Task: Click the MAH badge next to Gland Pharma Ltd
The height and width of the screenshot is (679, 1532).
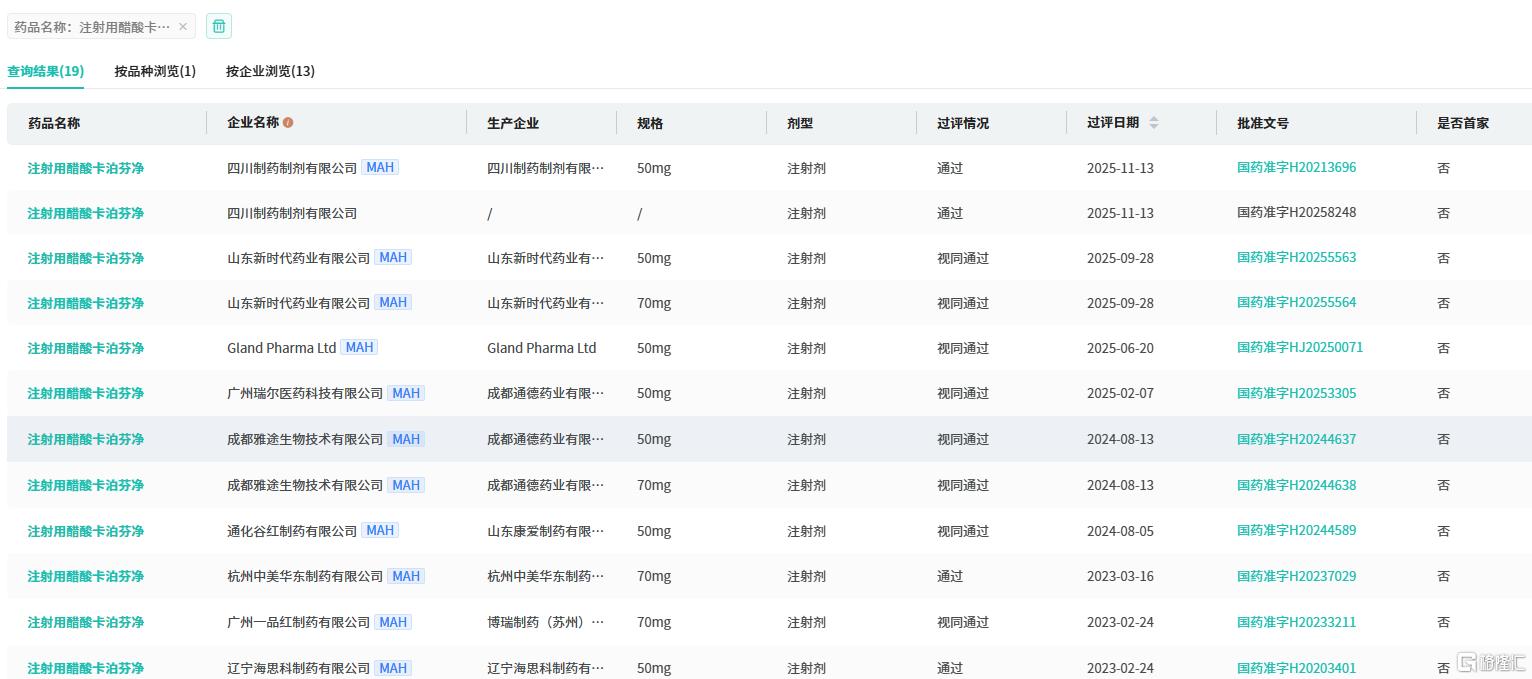Action: (359, 348)
